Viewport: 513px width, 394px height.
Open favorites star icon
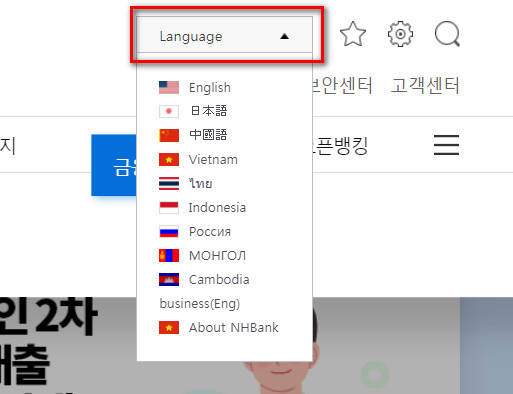(353, 34)
